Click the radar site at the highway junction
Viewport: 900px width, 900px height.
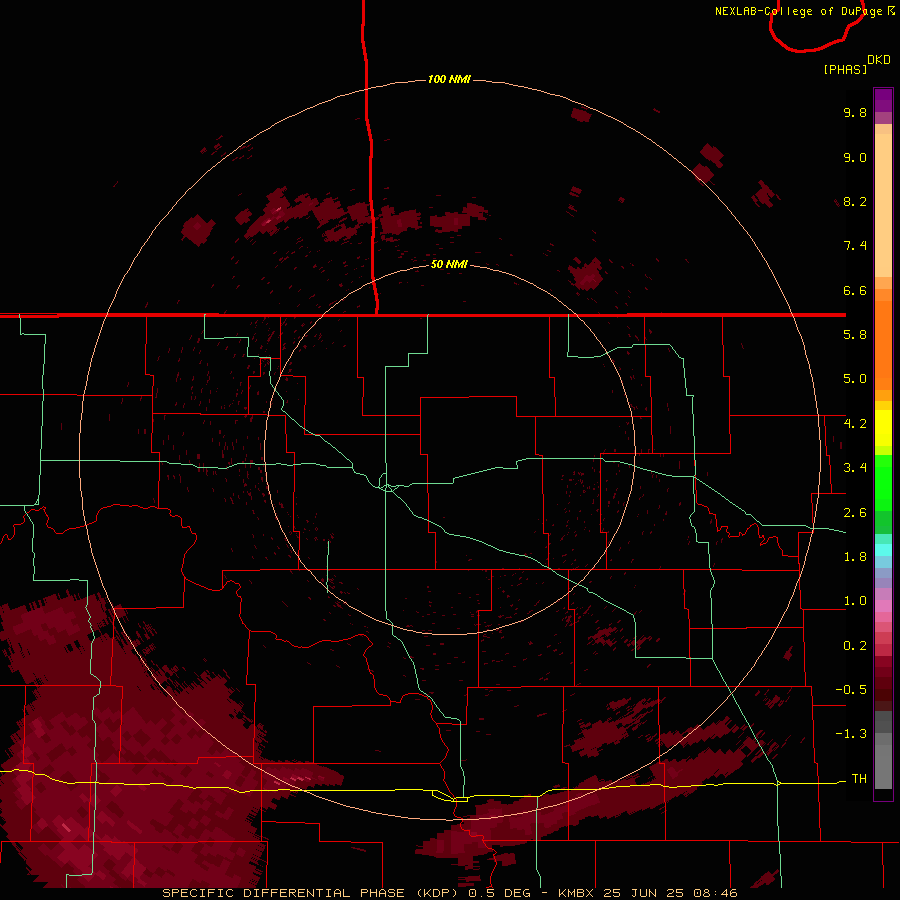388,487
